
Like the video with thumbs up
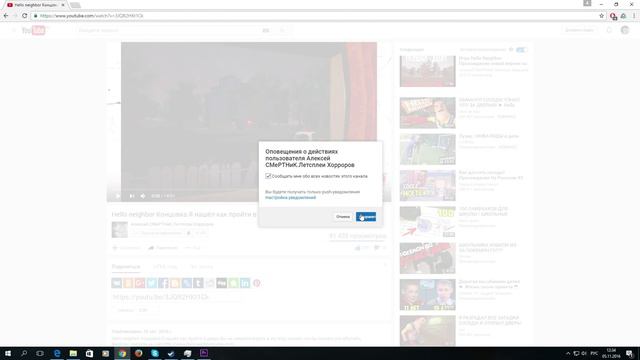coord(361,248)
